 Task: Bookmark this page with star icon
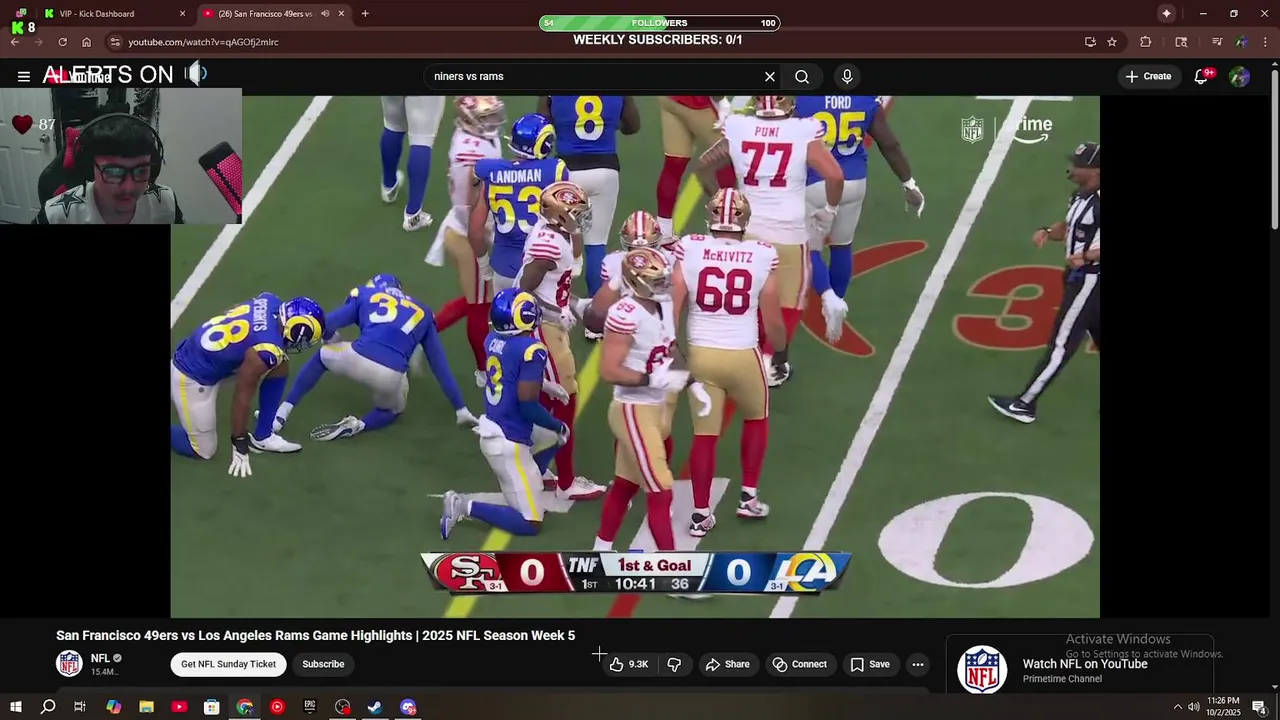pyautogui.click(x=1112, y=42)
